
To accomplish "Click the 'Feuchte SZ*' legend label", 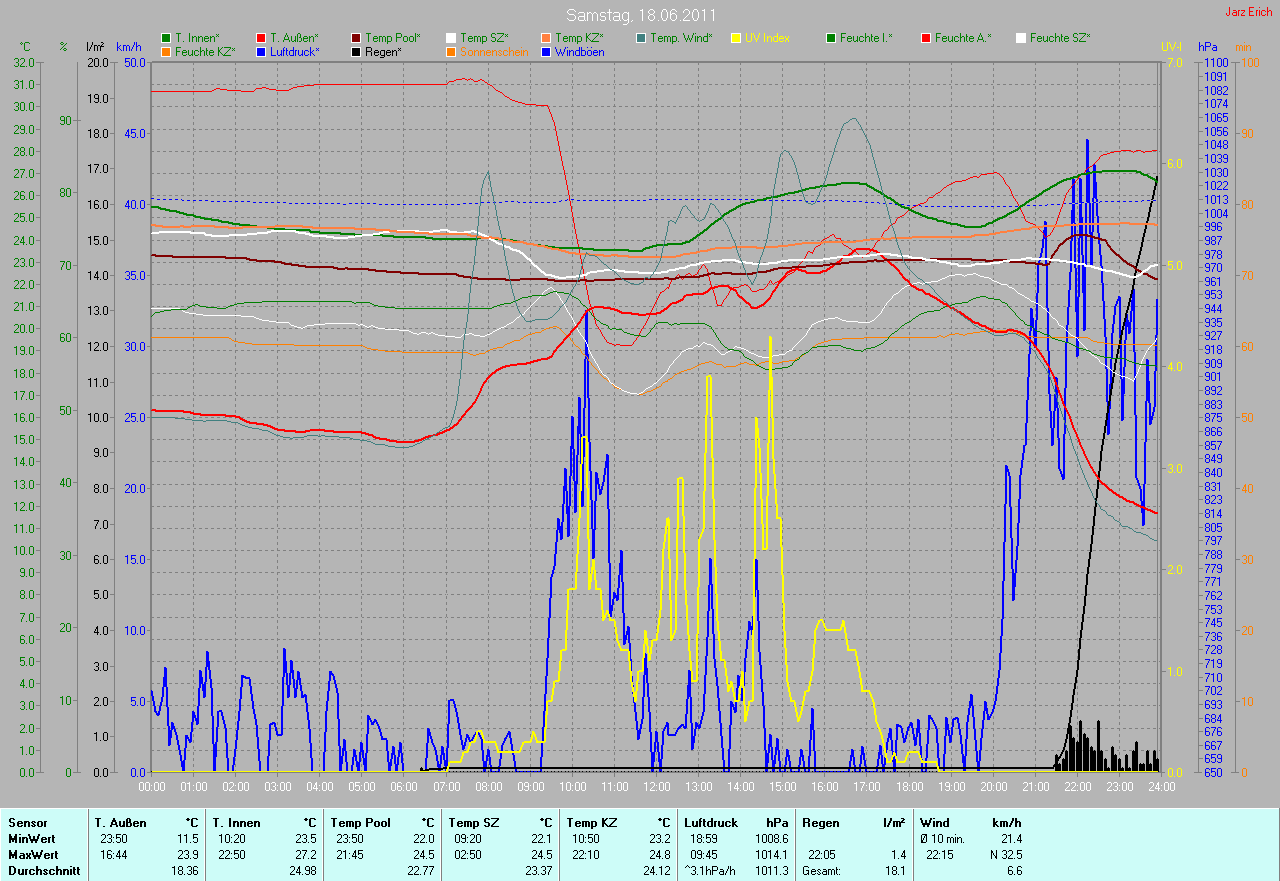I will (1060, 38).
